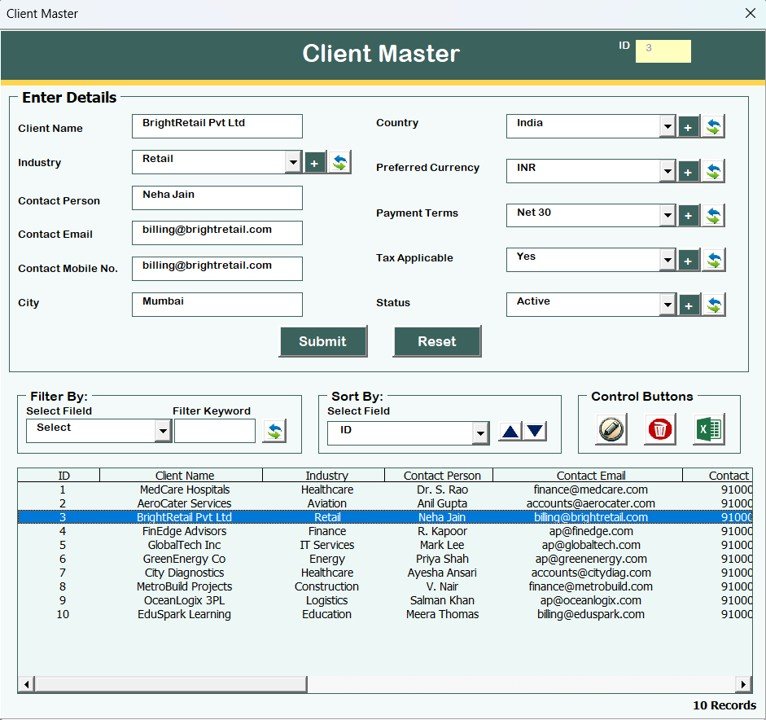The width and height of the screenshot is (766, 720).
Task: Click the plus icon beside Country dropdown
Action: (x=688, y=127)
